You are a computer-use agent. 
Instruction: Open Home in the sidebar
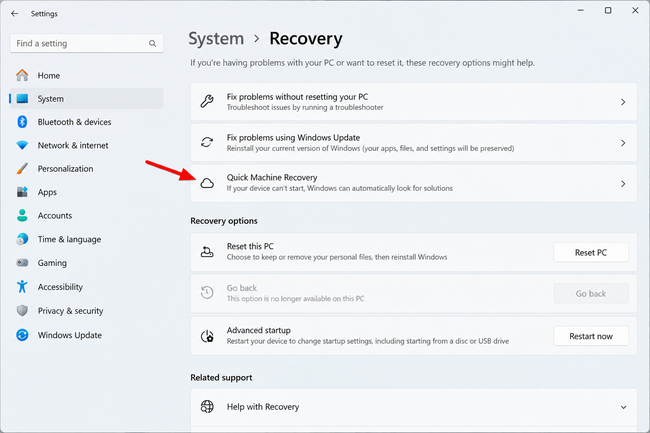click(x=87, y=75)
